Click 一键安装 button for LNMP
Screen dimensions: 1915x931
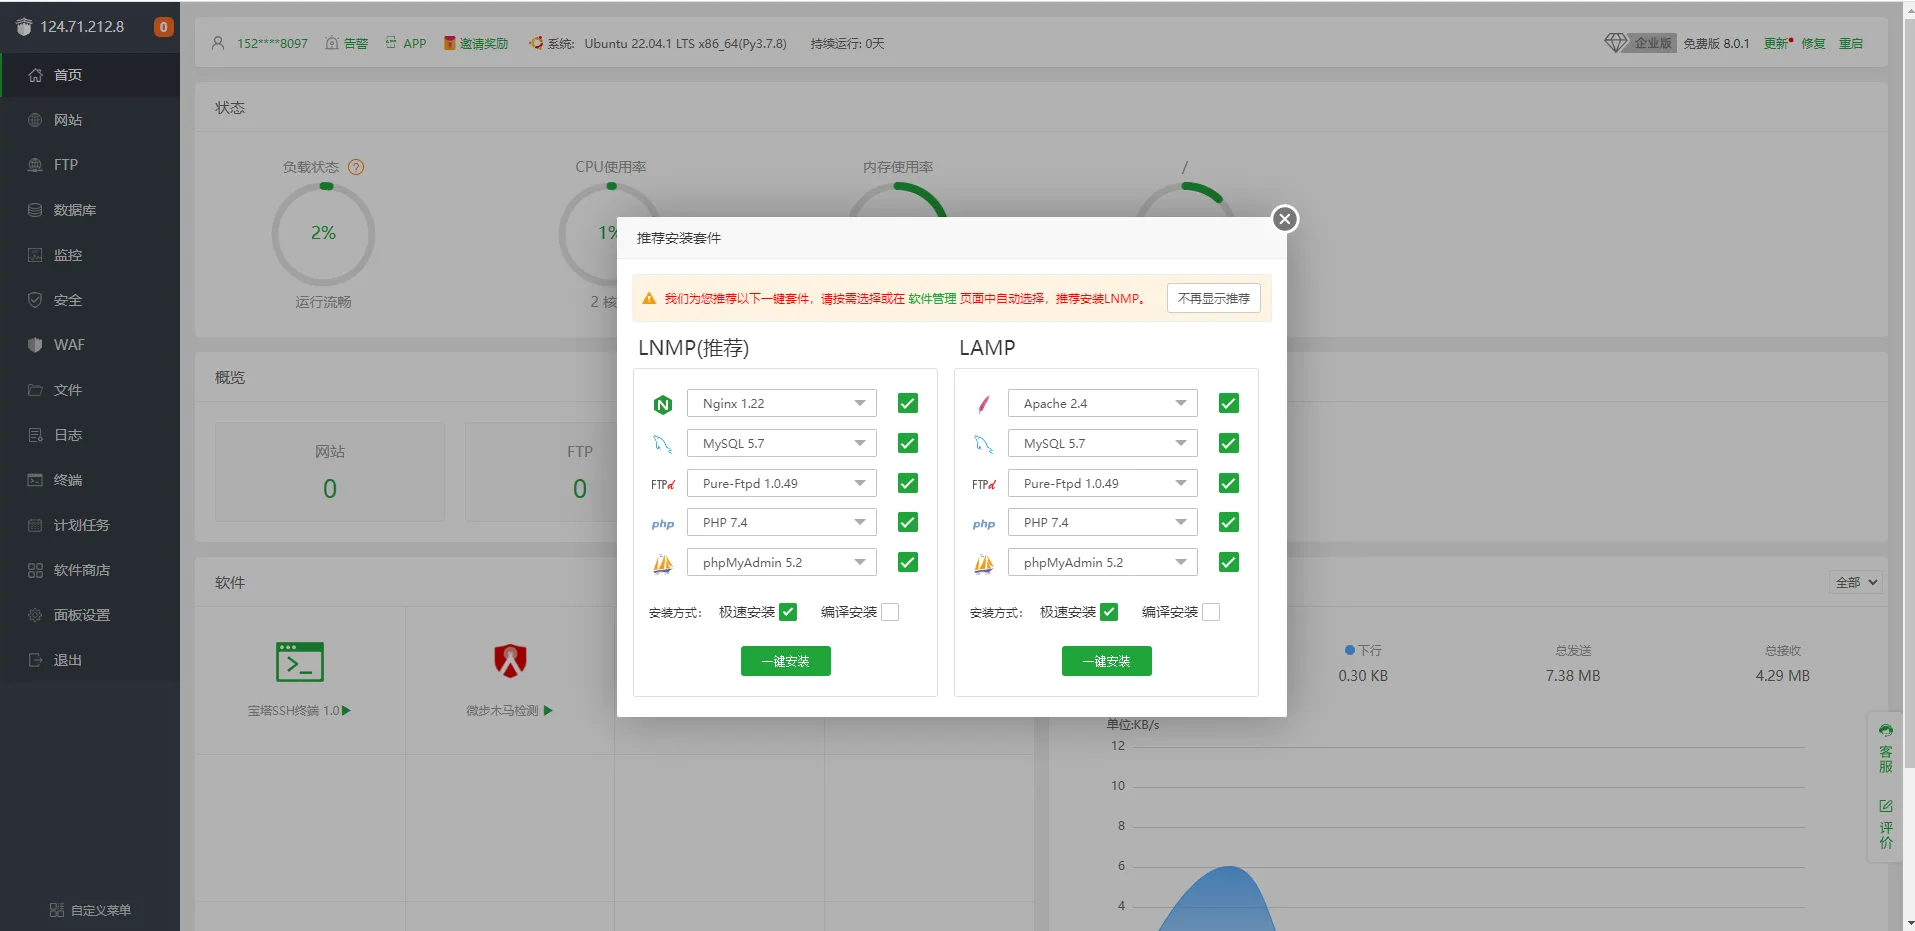pyautogui.click(x=786, y=661)
